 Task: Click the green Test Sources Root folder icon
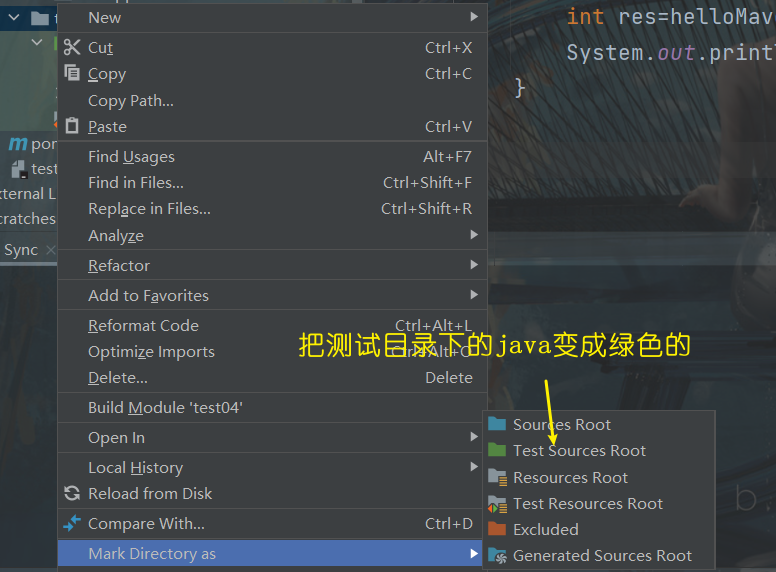pos(497,450)
